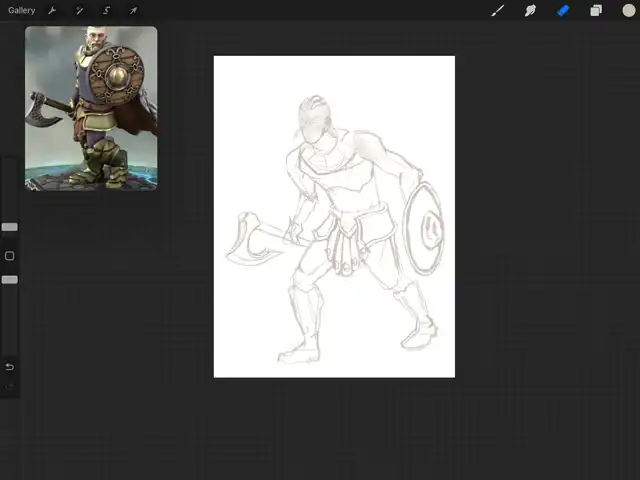Select the Smudge tool
The height and width of the screenshot is (480, 640).
pos(530,10)
